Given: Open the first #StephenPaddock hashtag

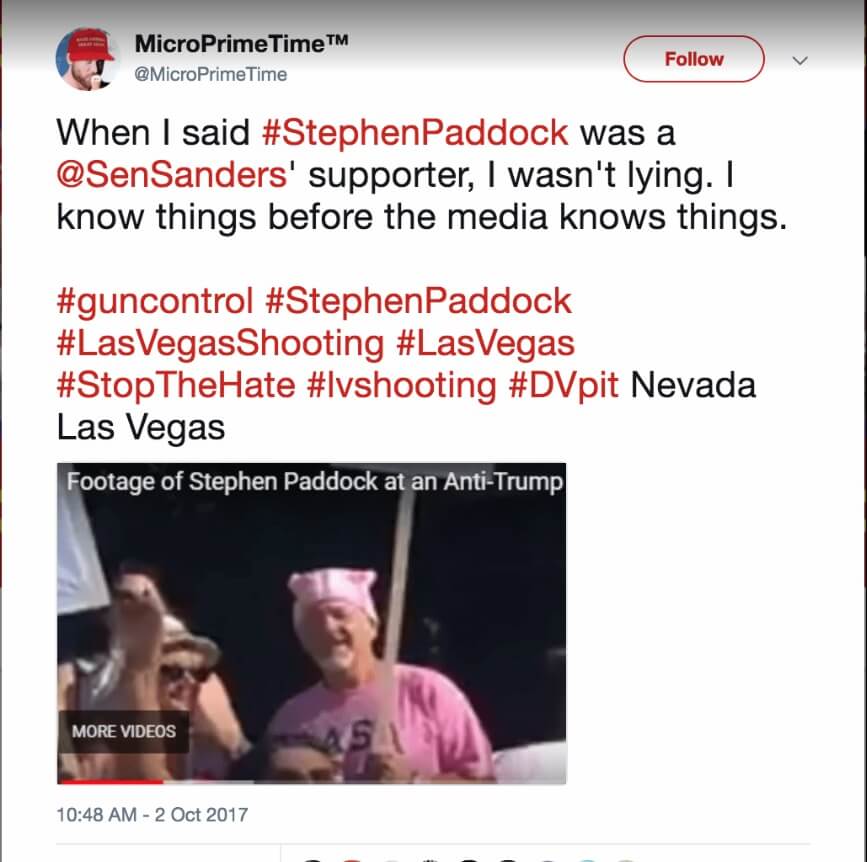Looking at the screenshot, I should tap(415, 133).
